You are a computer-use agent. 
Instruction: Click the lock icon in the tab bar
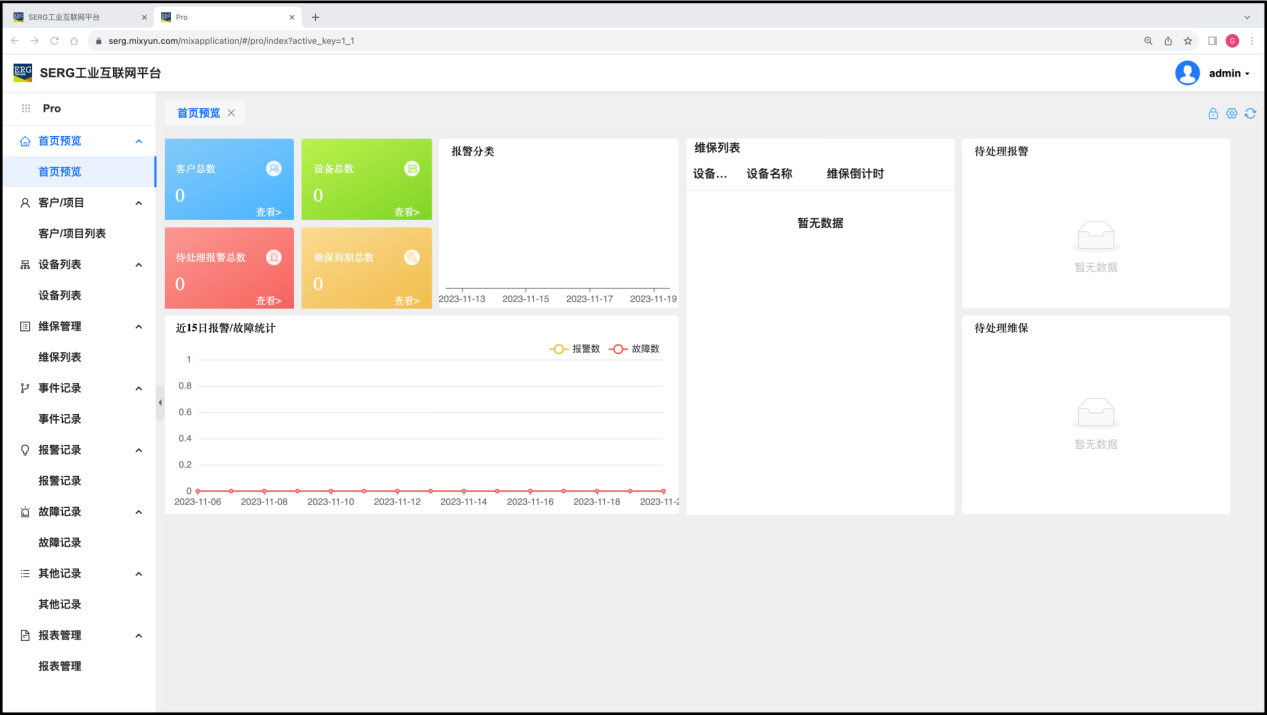(x=1213, y=114)
